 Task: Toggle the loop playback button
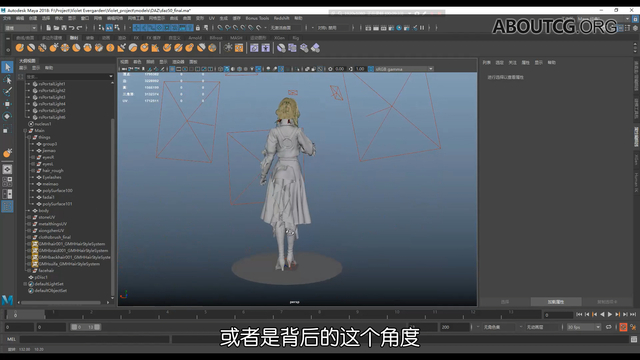tap(609, 327)
